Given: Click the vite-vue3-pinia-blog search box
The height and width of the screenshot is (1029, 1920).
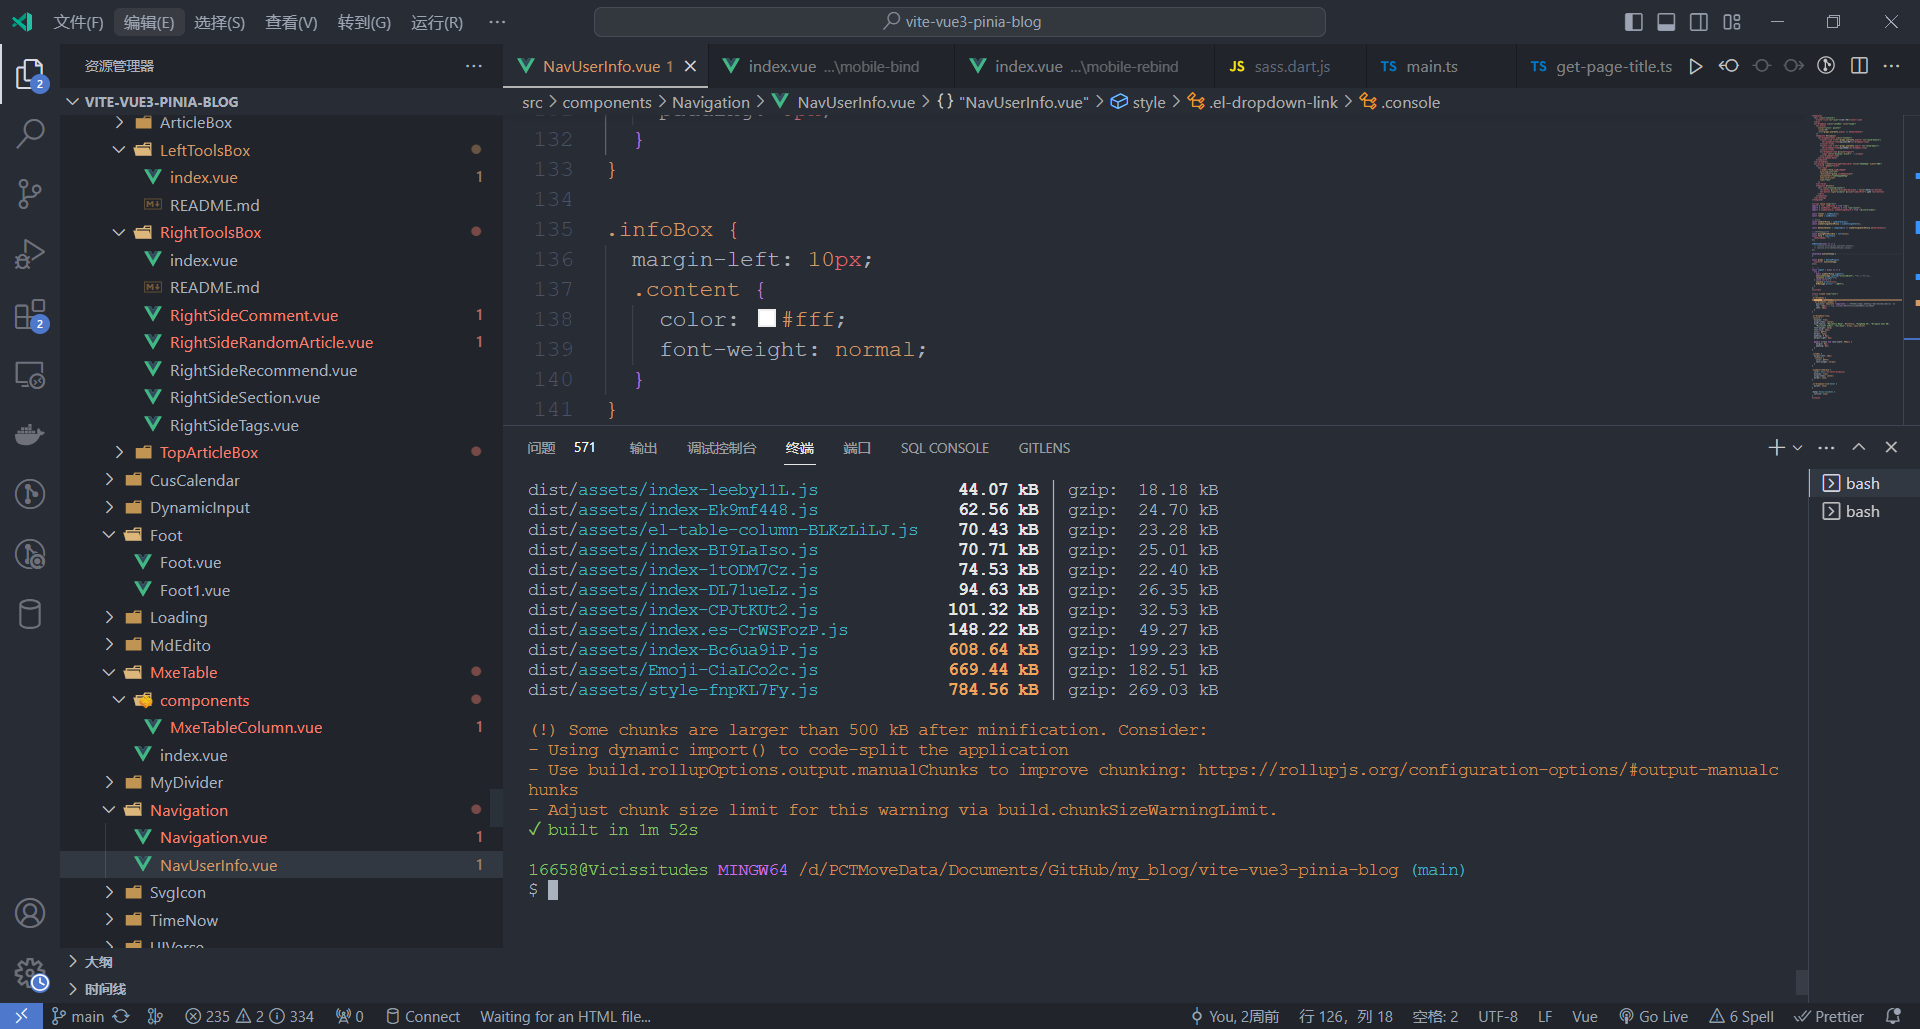Looking at the screenshot, I should (960, 22).
